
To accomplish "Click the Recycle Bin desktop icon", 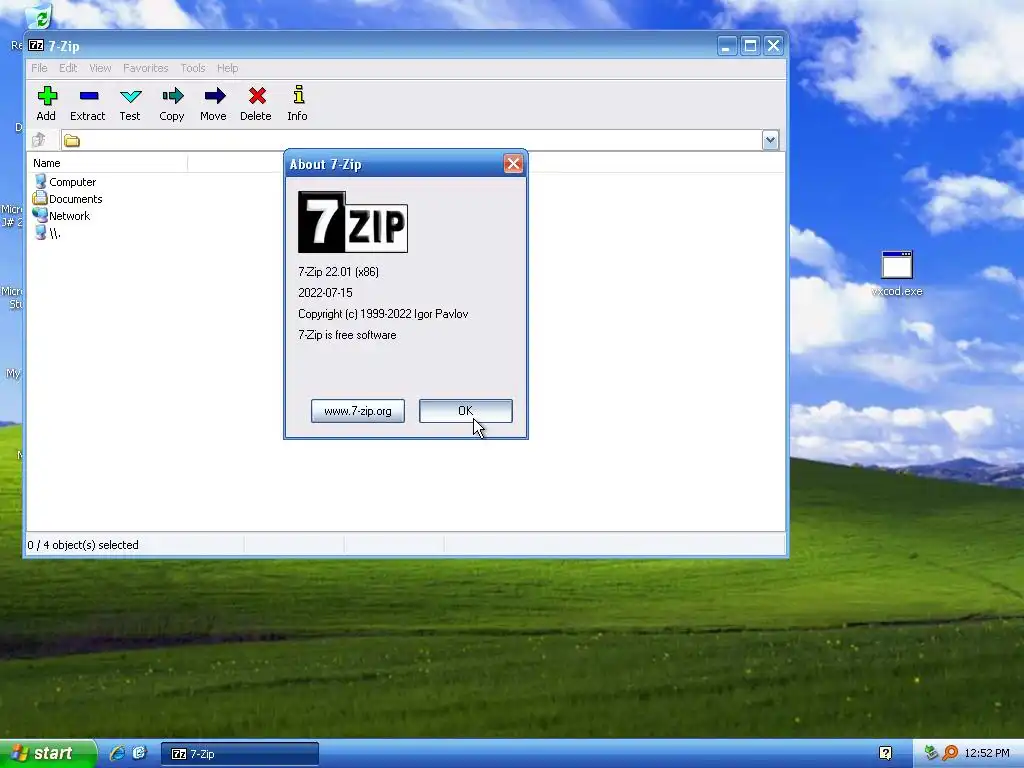I will point(39,16).
